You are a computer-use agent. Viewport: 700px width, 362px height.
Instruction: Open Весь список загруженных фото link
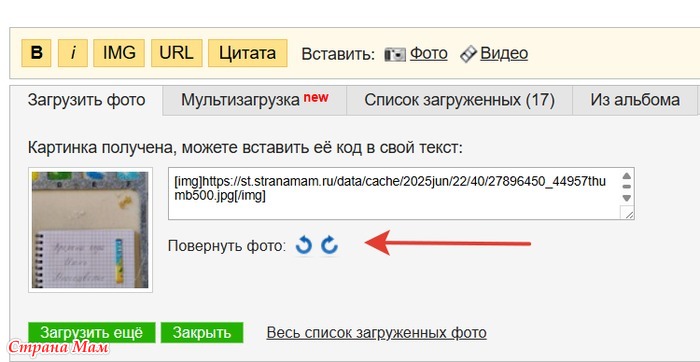tap(376, 333)
